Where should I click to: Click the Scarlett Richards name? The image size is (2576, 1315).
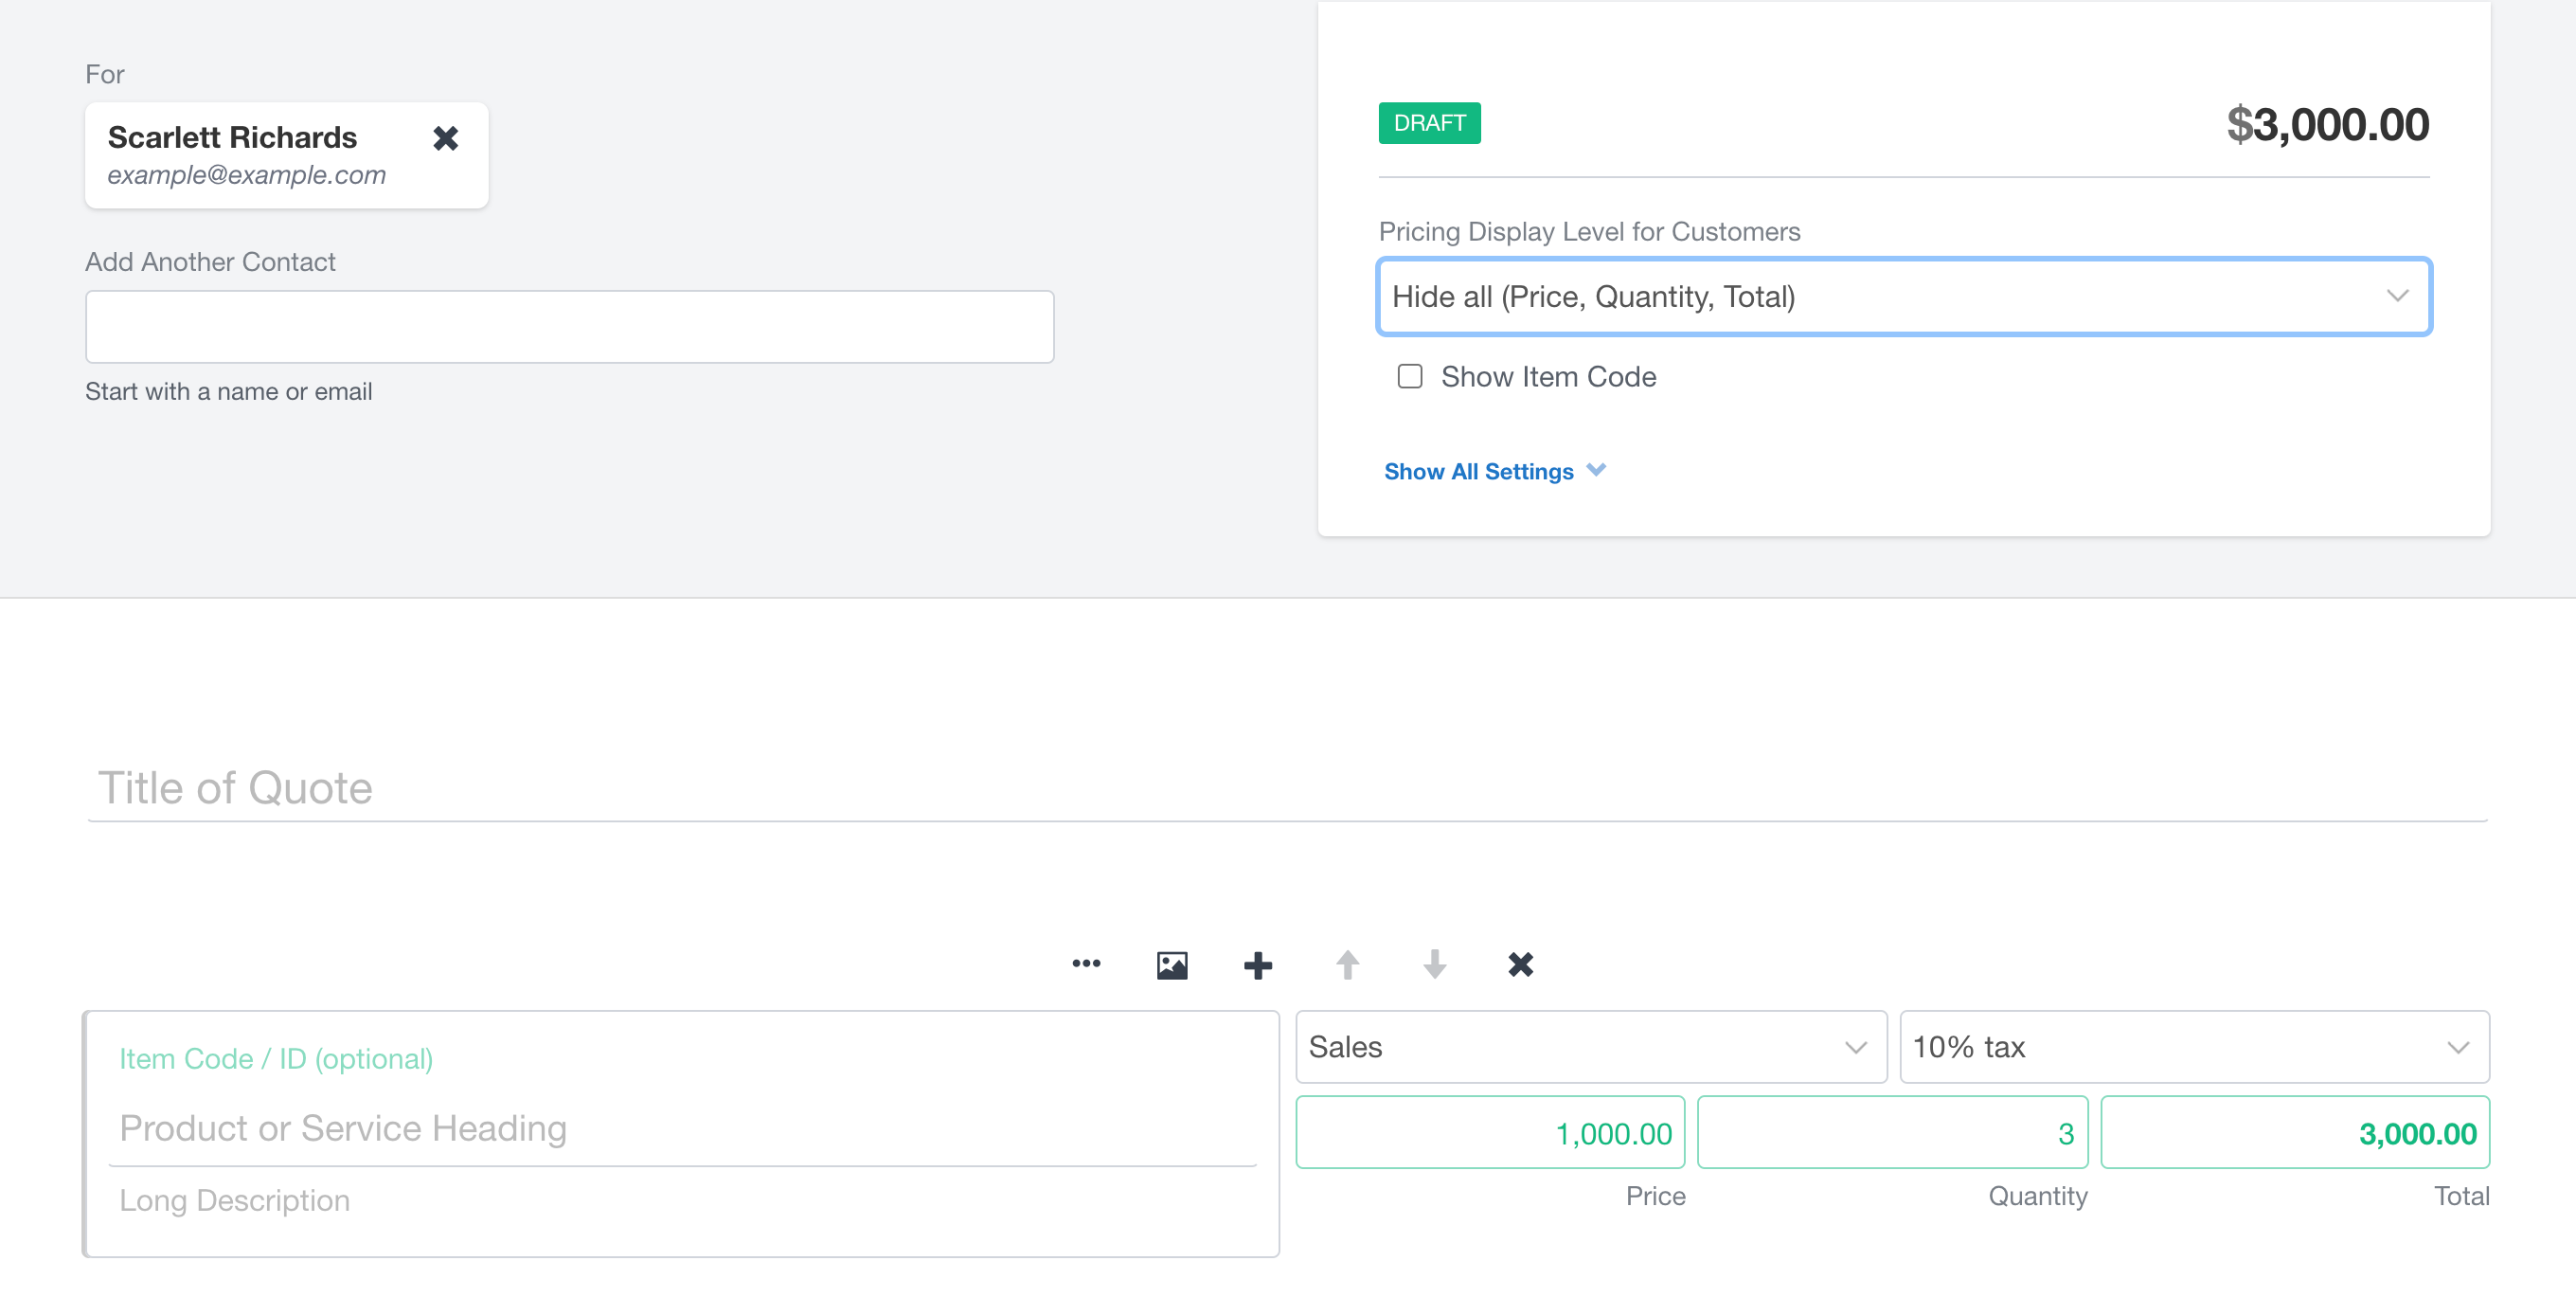click(x=232, y=137)
